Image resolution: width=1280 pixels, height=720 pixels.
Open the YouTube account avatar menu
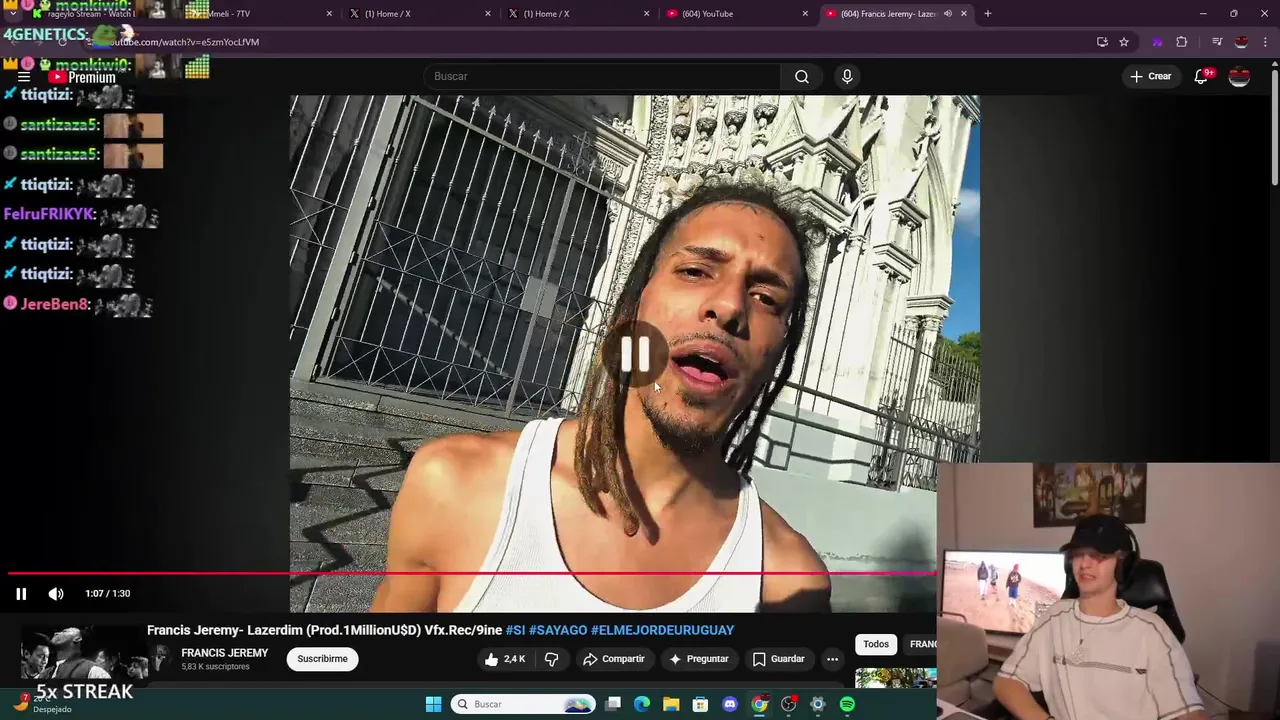(x=1239, y=76)
